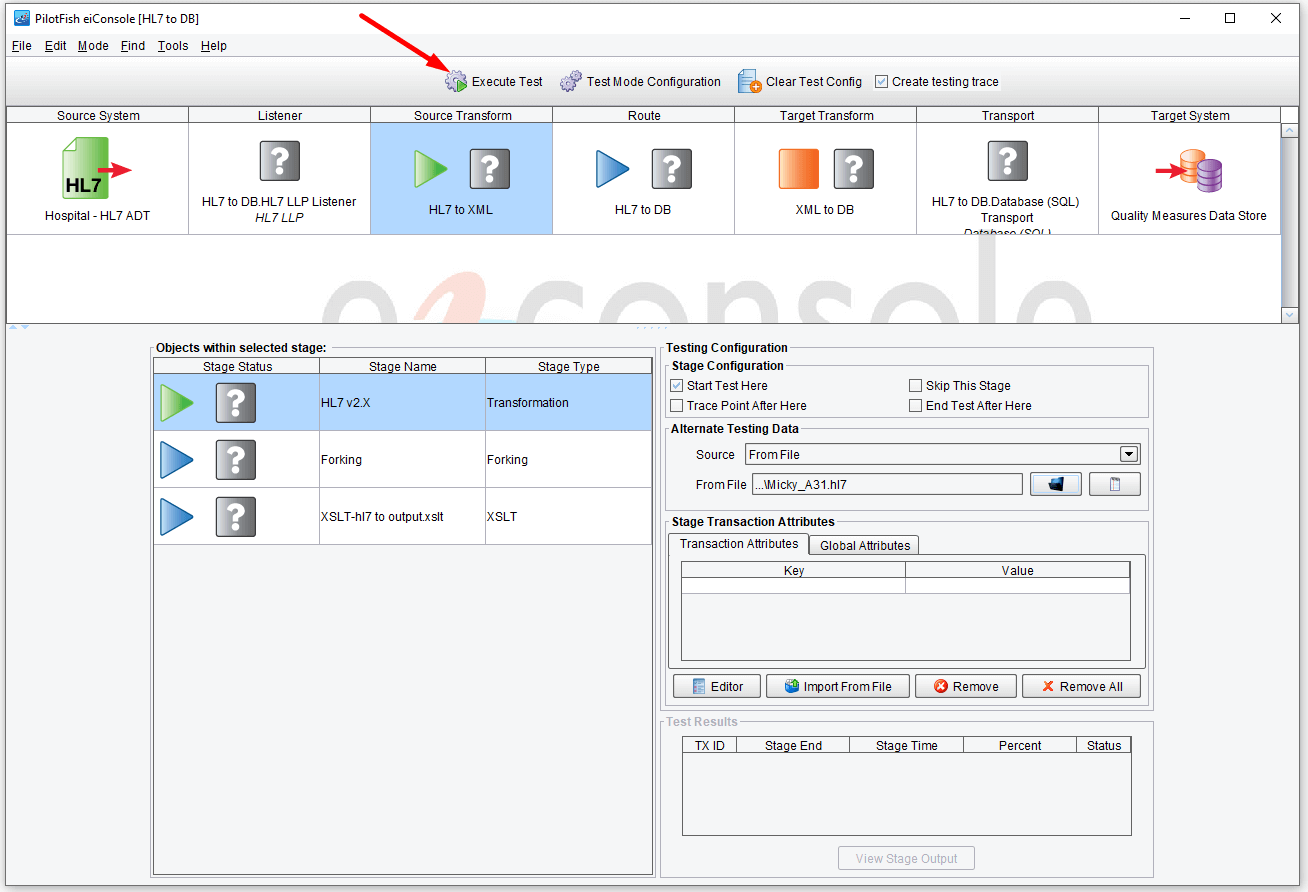Click the Stage Time column header
Screen dimensions: 1308x892
pyautogui.click(x=907, y=745)
